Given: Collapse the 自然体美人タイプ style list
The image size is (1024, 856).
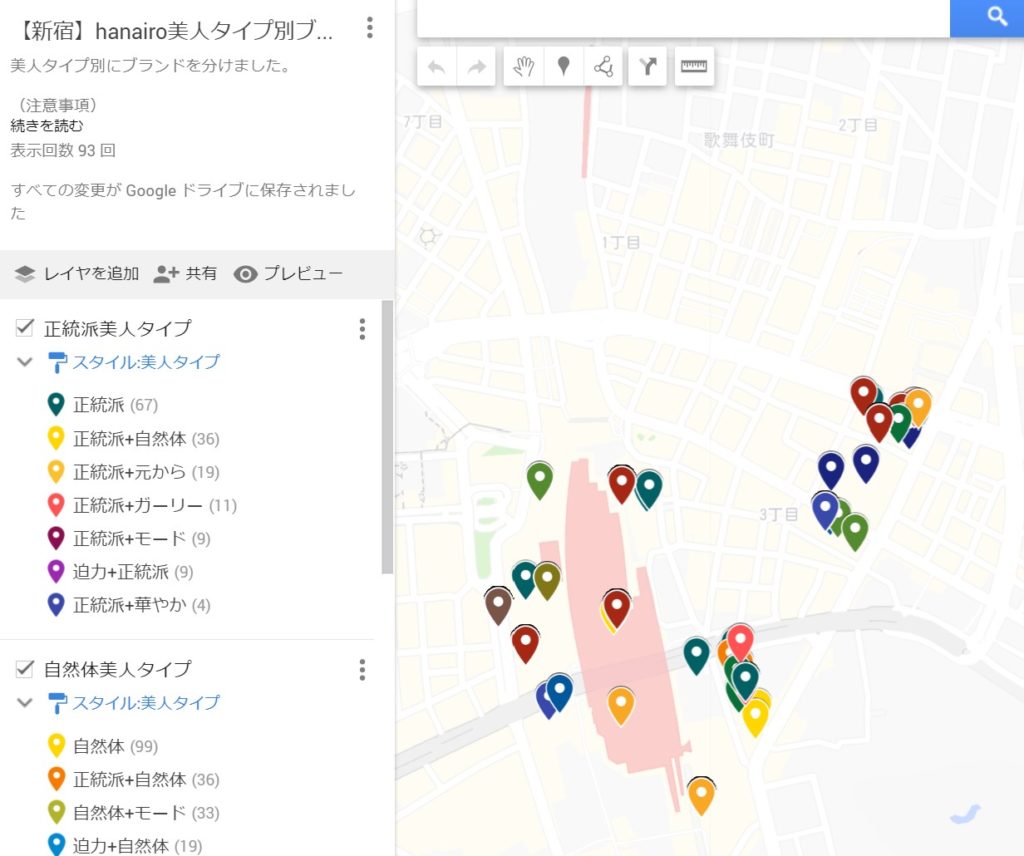Looking at the screenshot, I should point(24,703).
